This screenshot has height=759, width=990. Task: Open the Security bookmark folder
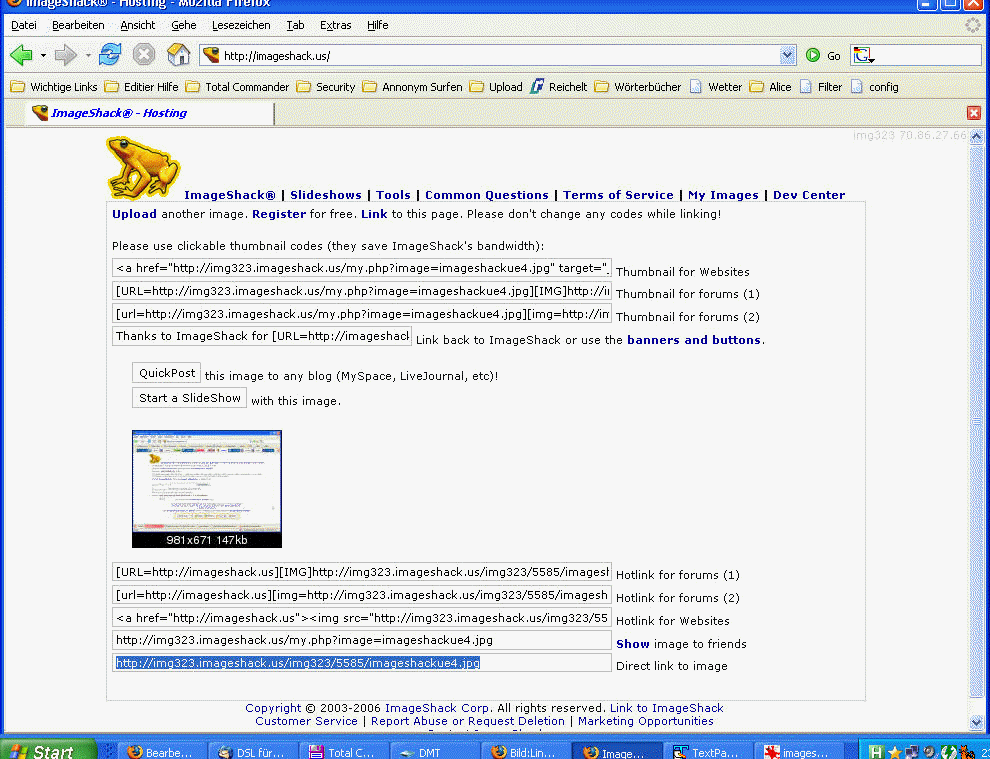click(x=326, y=87)
